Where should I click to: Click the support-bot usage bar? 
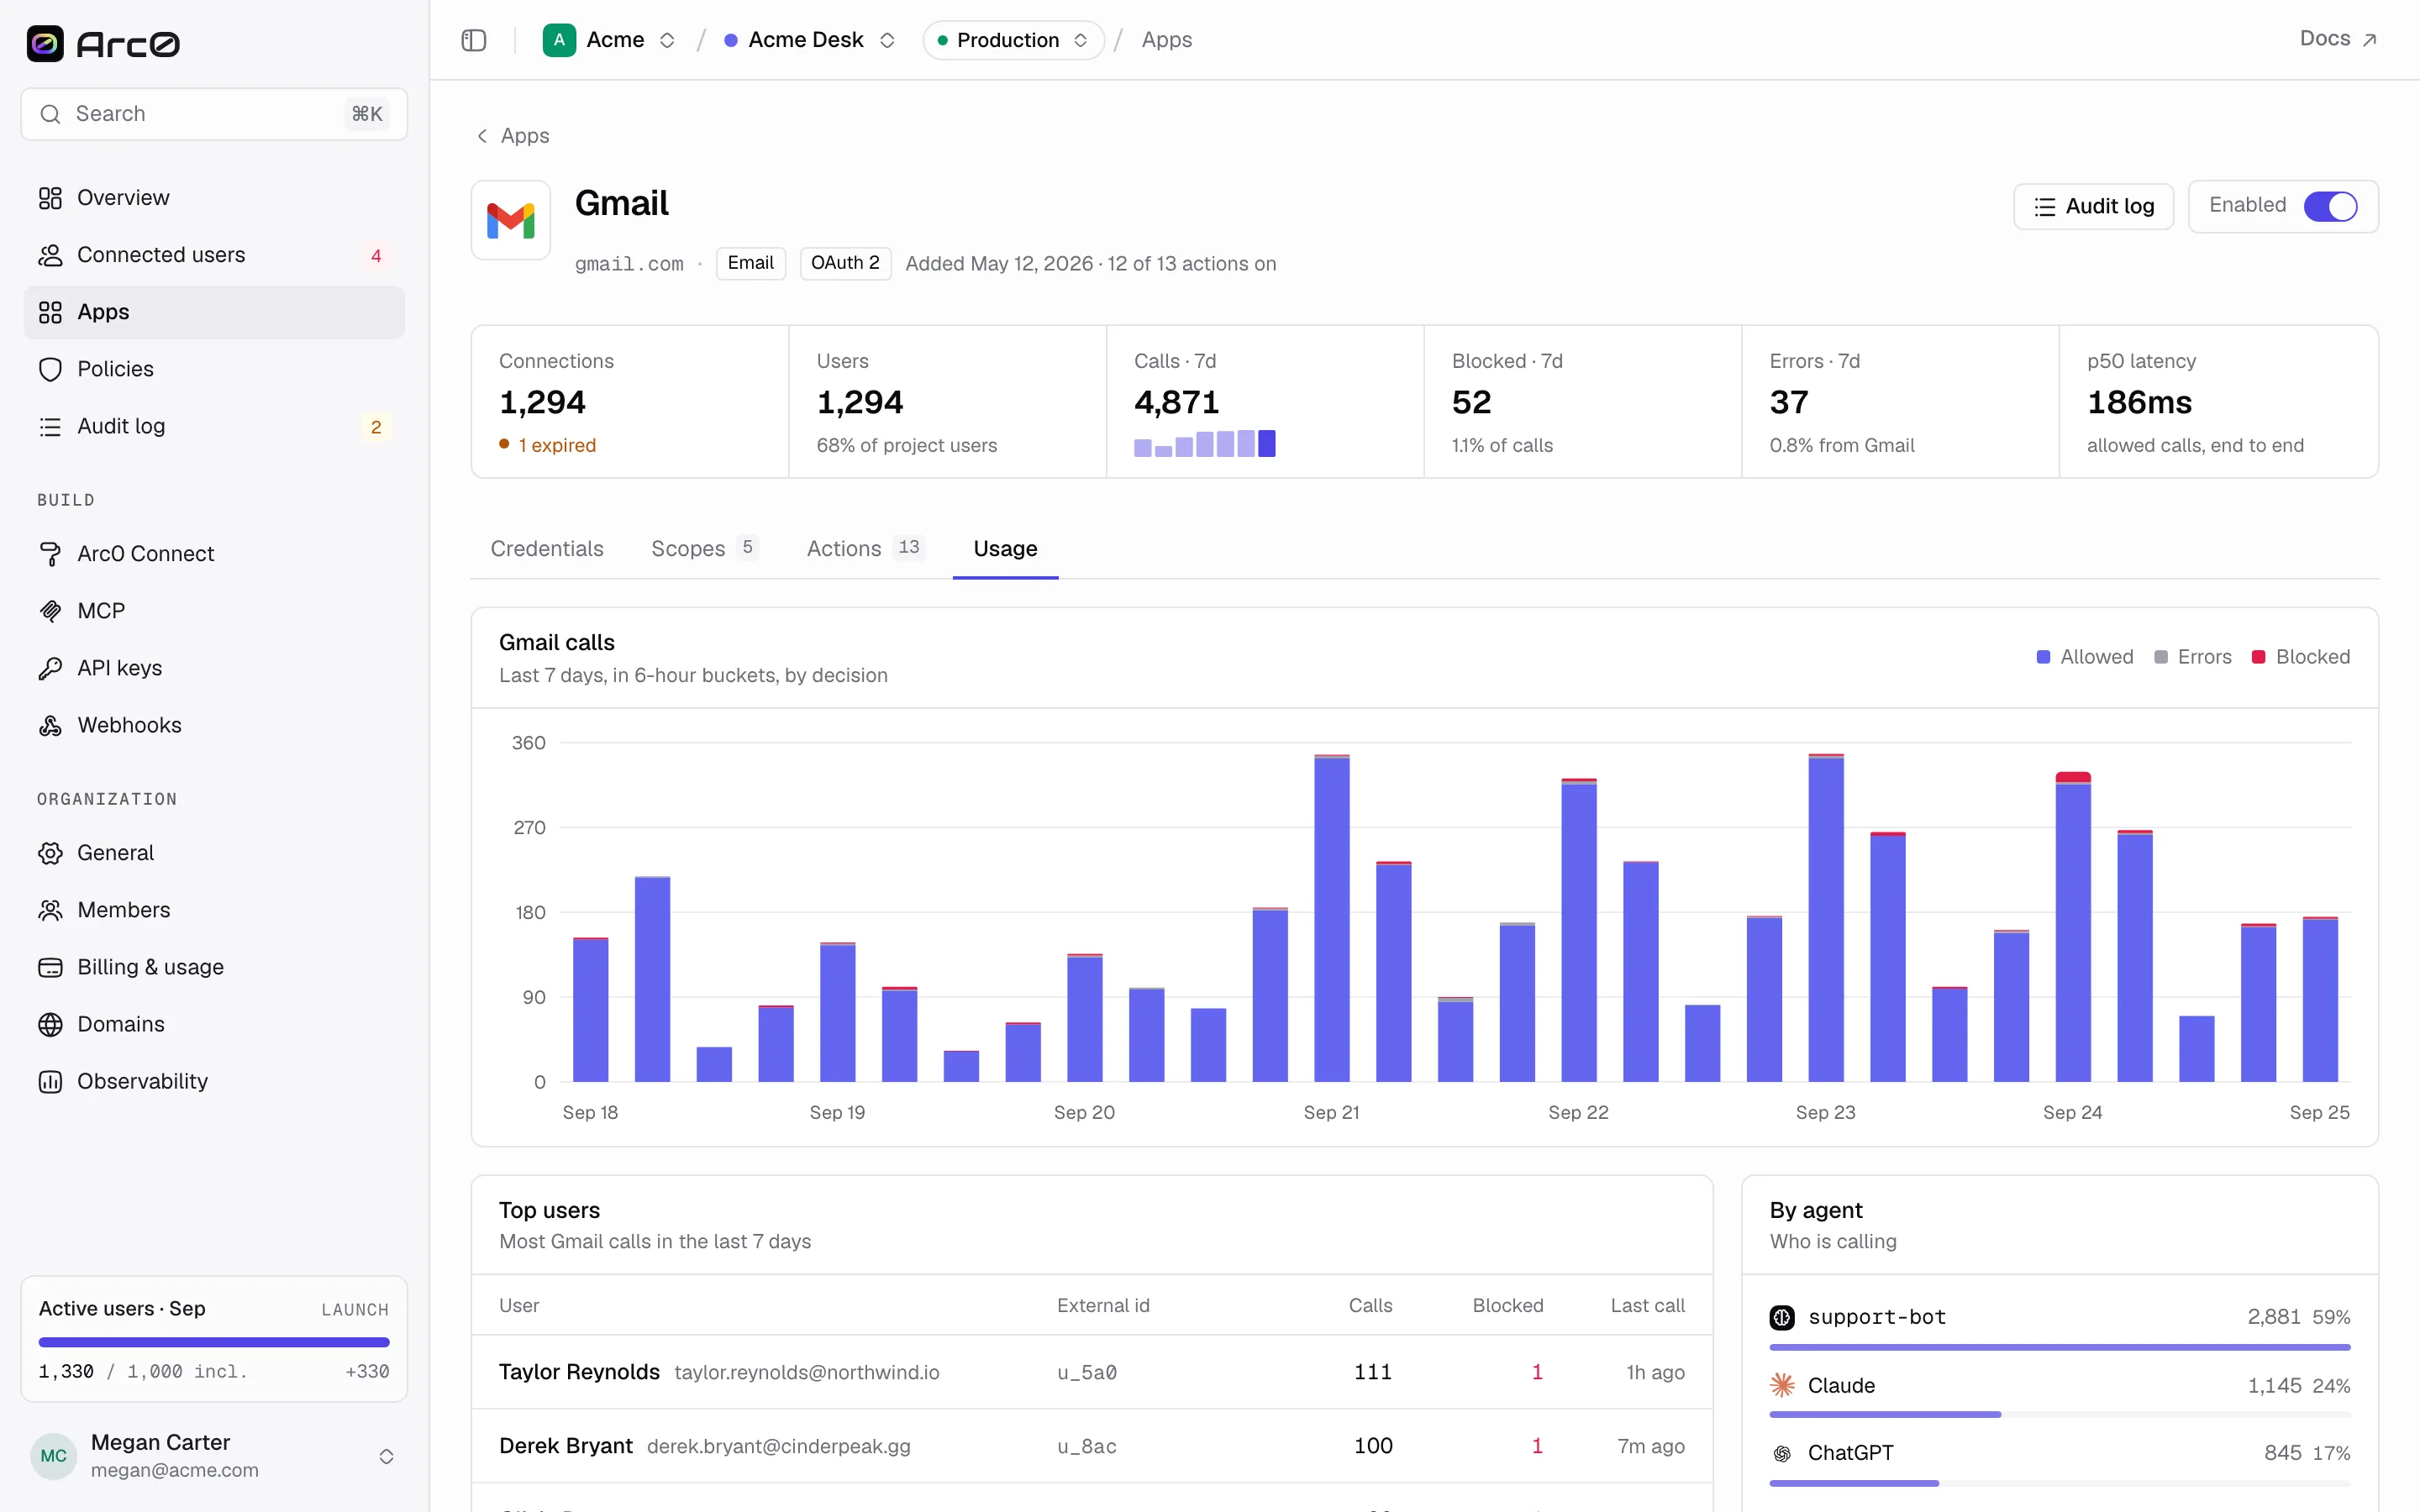point(2060,1347)
